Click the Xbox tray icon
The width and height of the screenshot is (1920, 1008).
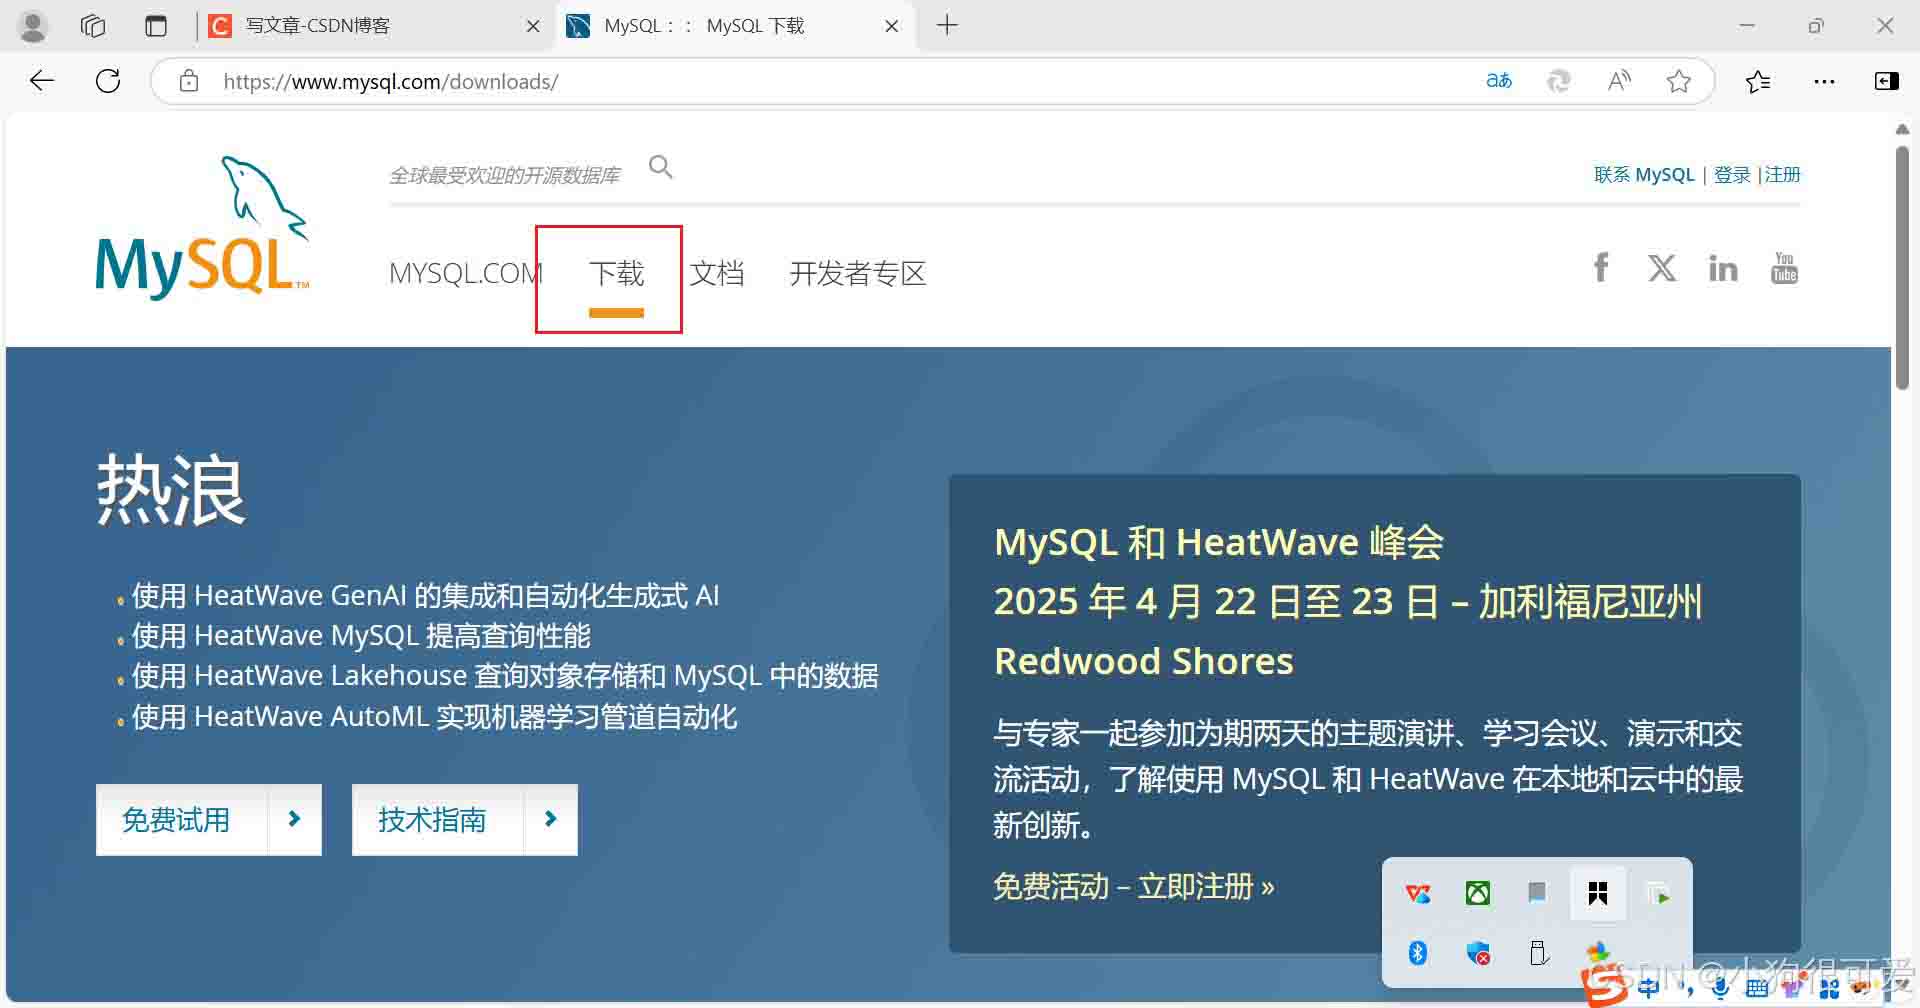[1478, 893]
